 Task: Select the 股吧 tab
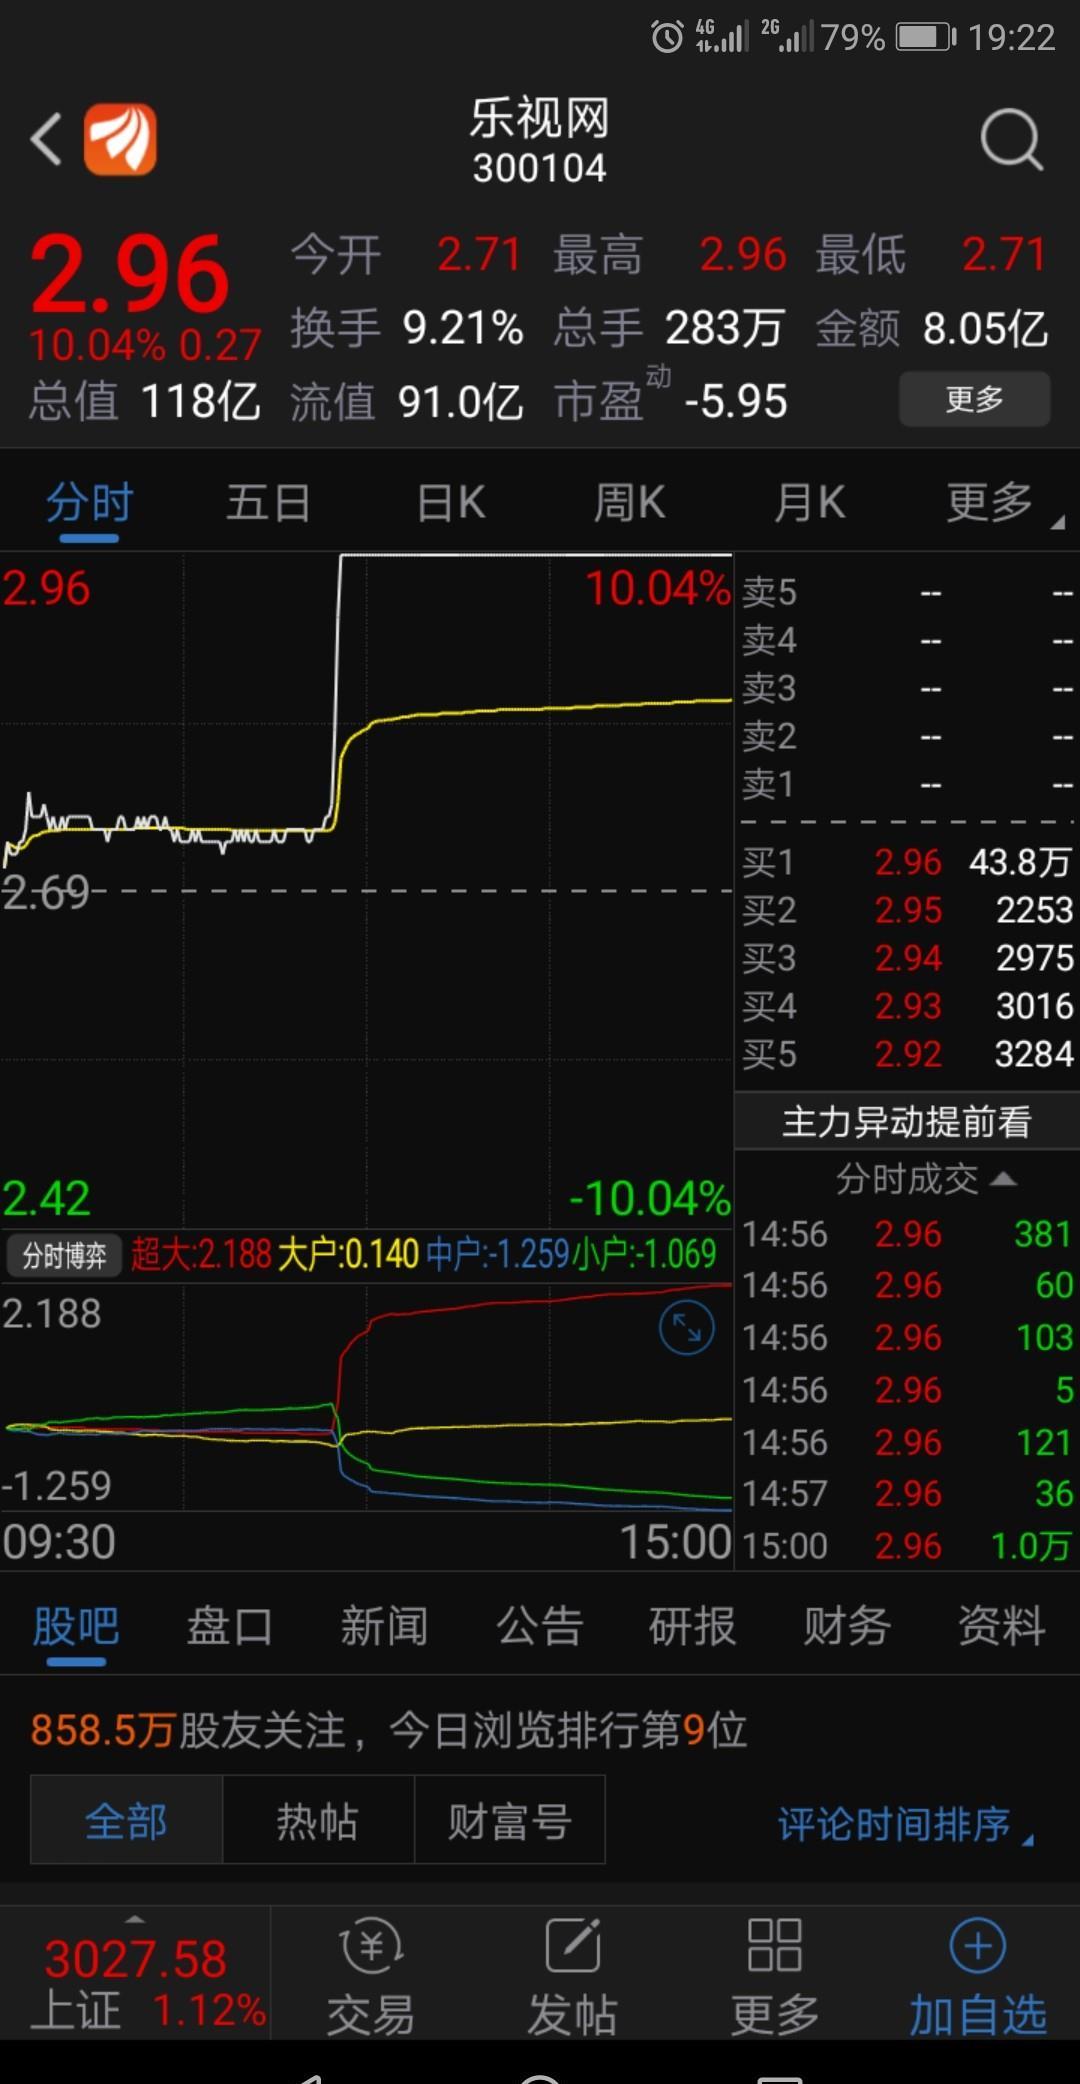(76, 1626)
